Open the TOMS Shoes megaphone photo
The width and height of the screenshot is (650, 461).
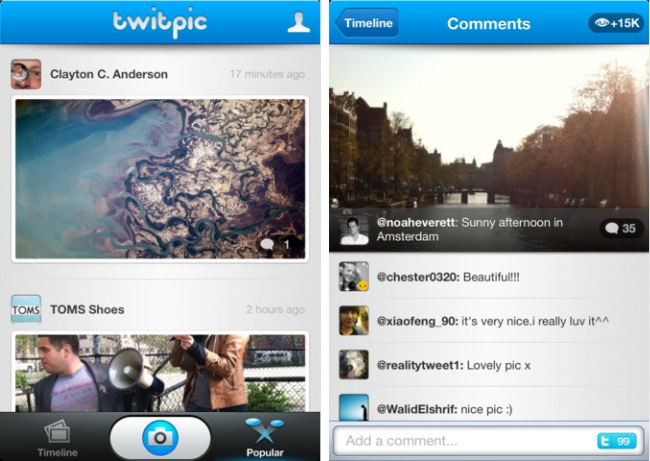[x=160, y=373]
